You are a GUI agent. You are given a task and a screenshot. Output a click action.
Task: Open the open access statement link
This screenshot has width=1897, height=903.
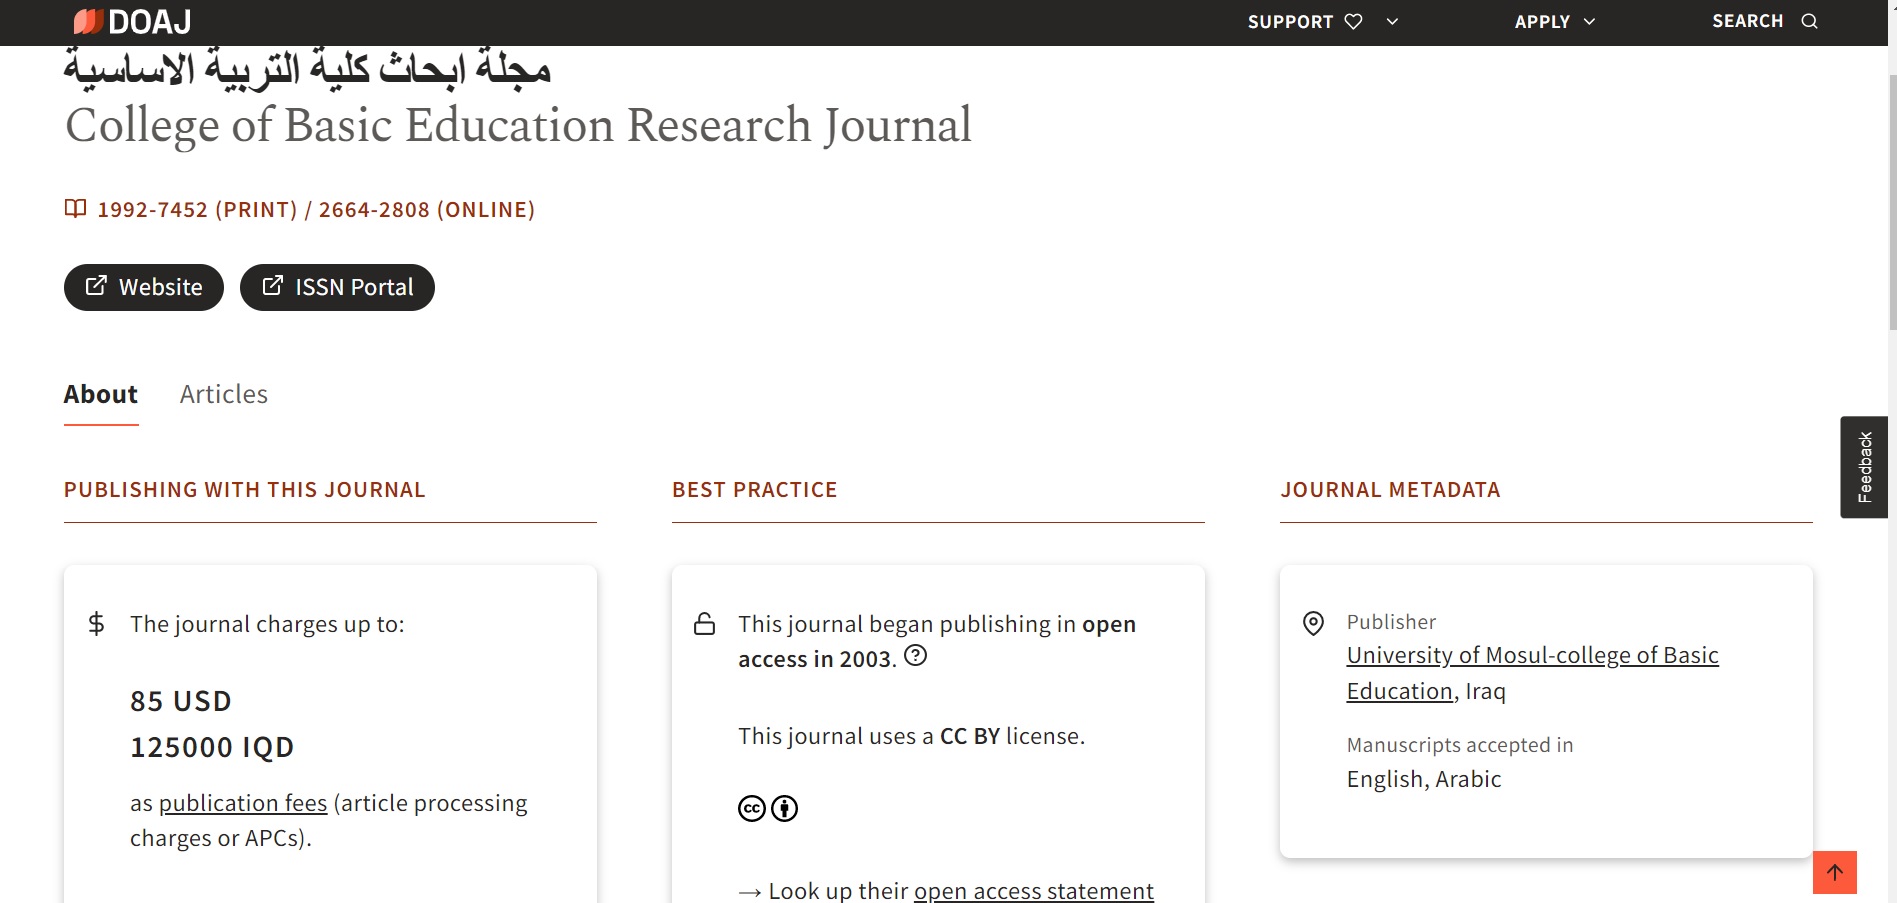[1034, 890]
